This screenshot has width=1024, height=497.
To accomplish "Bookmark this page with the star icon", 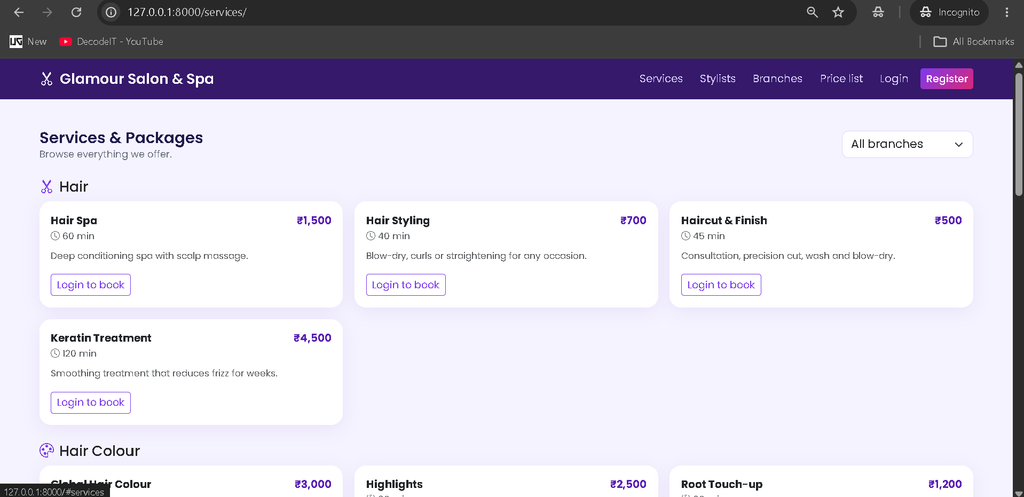I will [x=839, y=12].
